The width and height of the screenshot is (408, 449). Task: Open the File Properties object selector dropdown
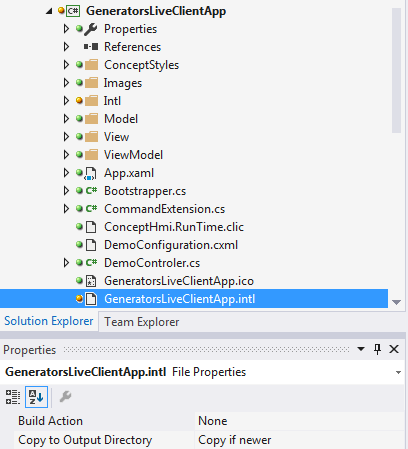click(x=398, y=372)
